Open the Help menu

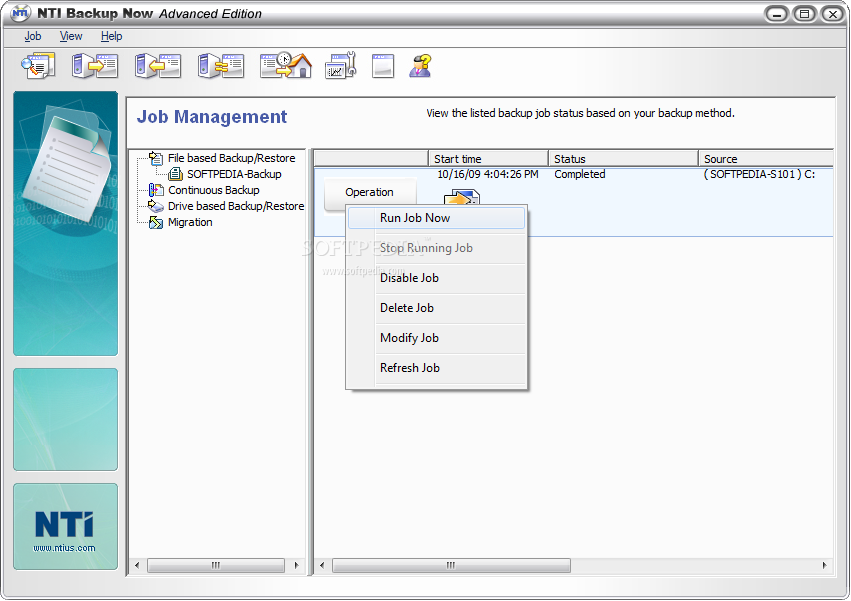click(x=111, y=36)
